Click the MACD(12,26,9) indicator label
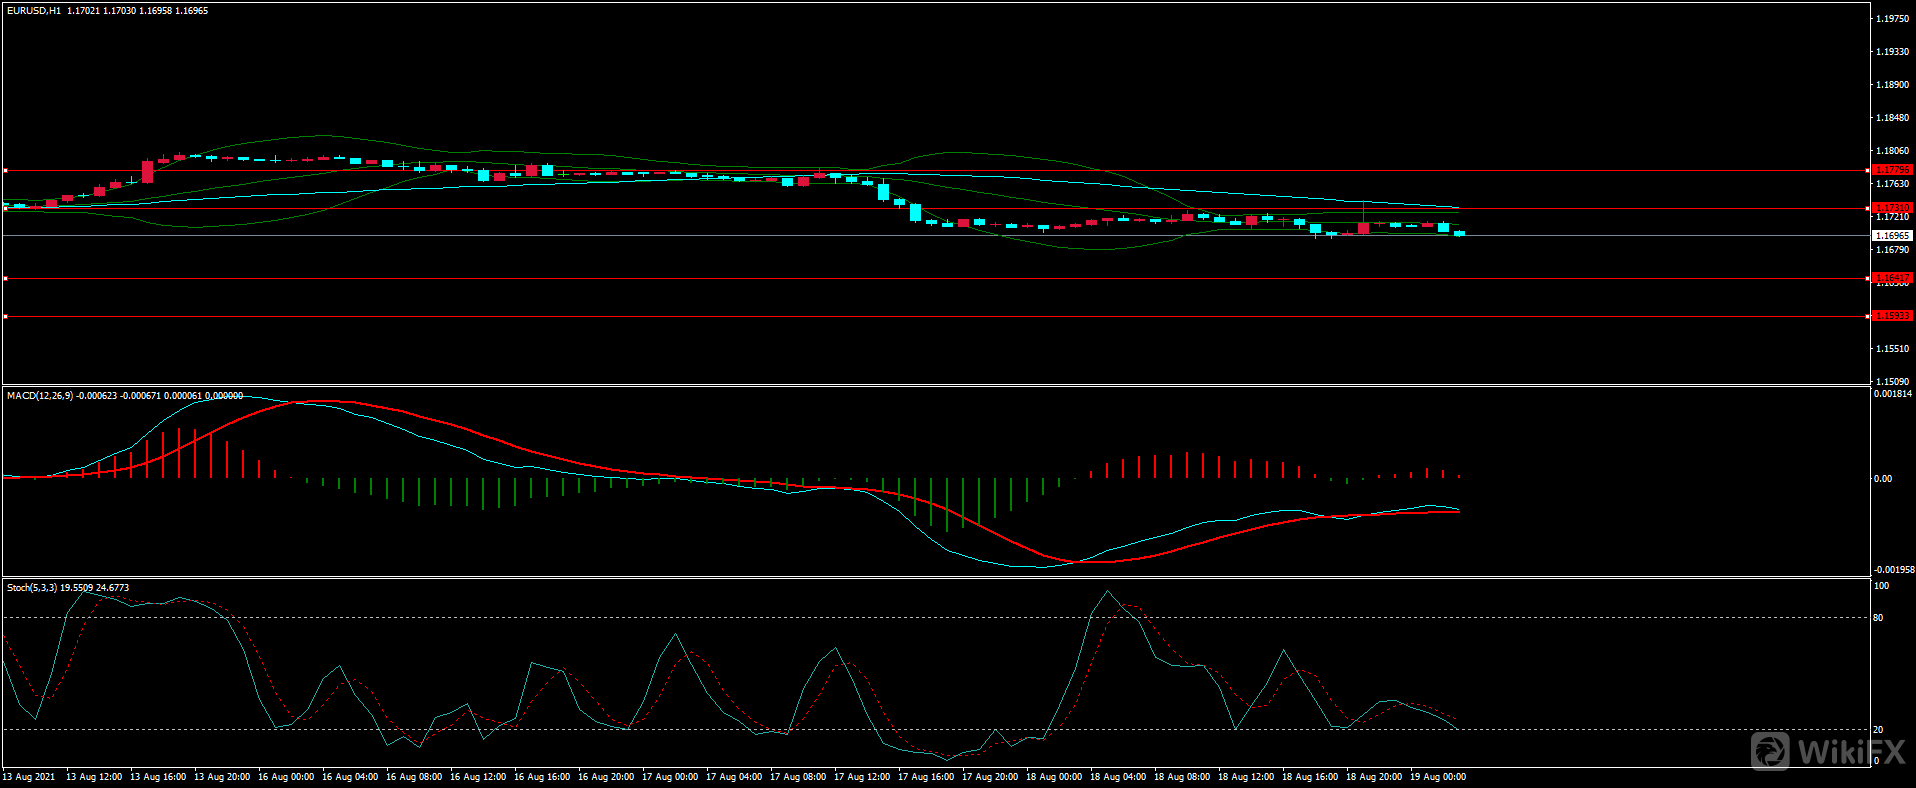The image size is (1916, 788). 40,396
